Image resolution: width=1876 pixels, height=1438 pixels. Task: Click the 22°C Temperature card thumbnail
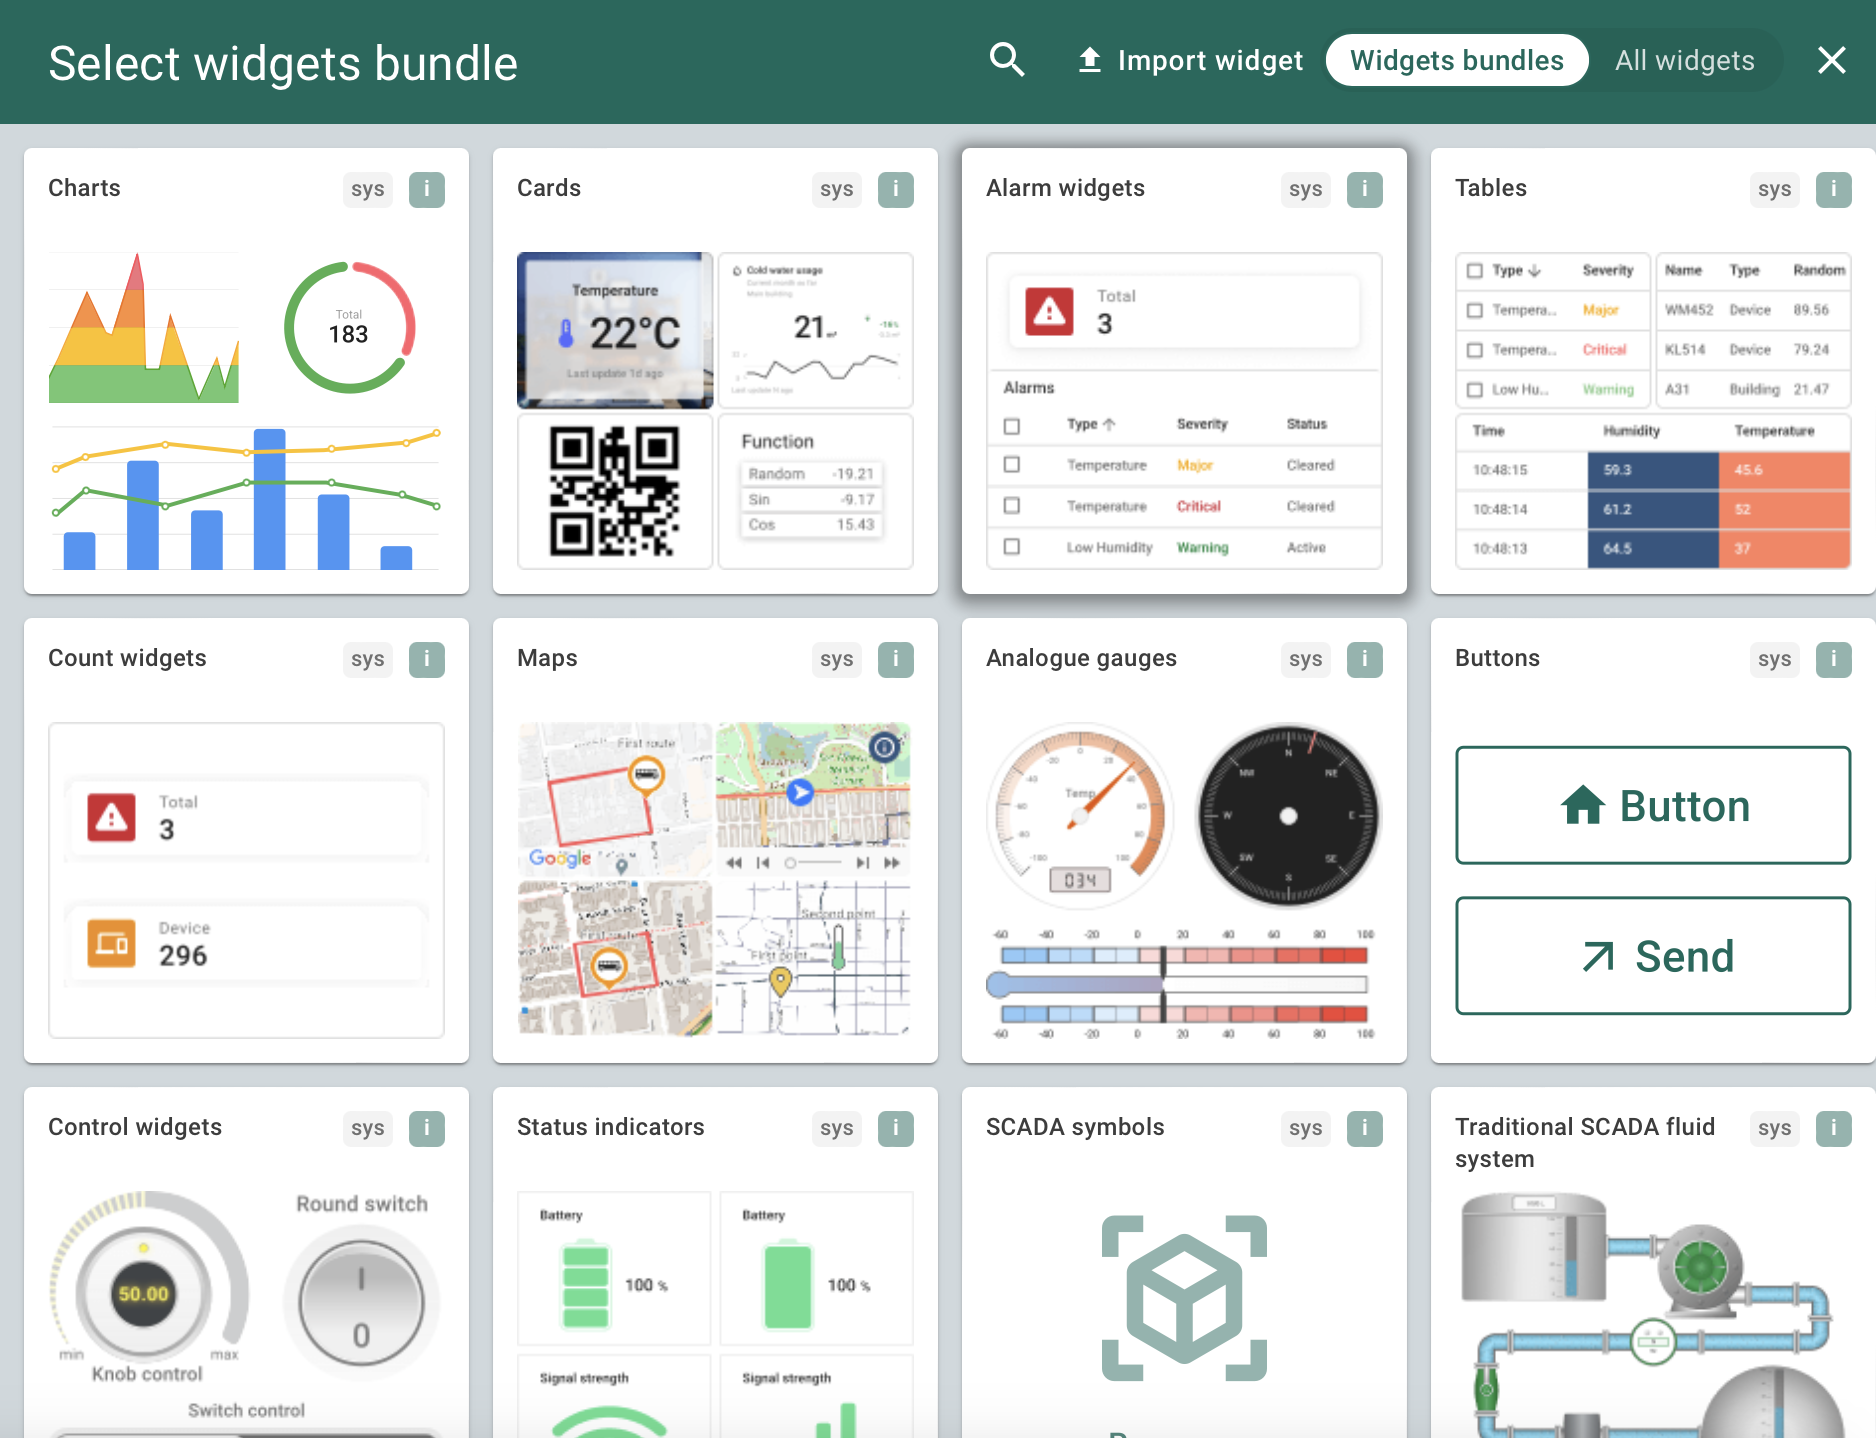point(615,330)
